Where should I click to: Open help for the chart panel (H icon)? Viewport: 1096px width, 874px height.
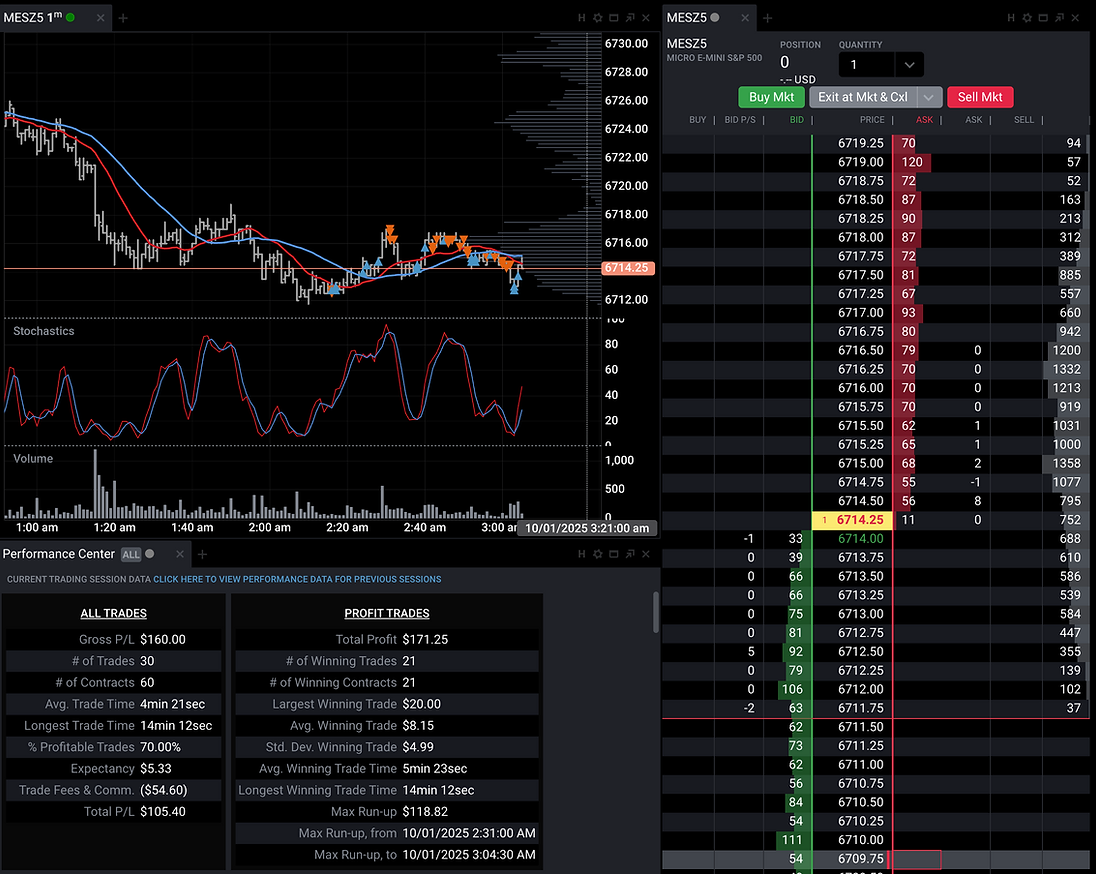(582, 18)
